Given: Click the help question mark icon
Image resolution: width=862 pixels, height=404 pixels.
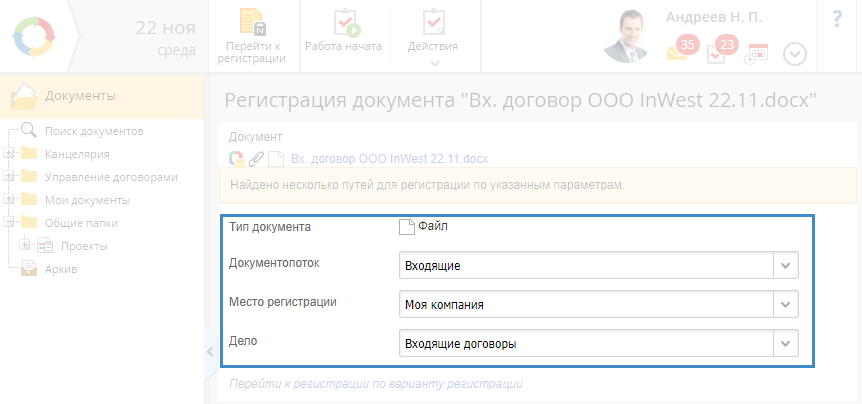Looking at the screenshot, I should [836, 20].
